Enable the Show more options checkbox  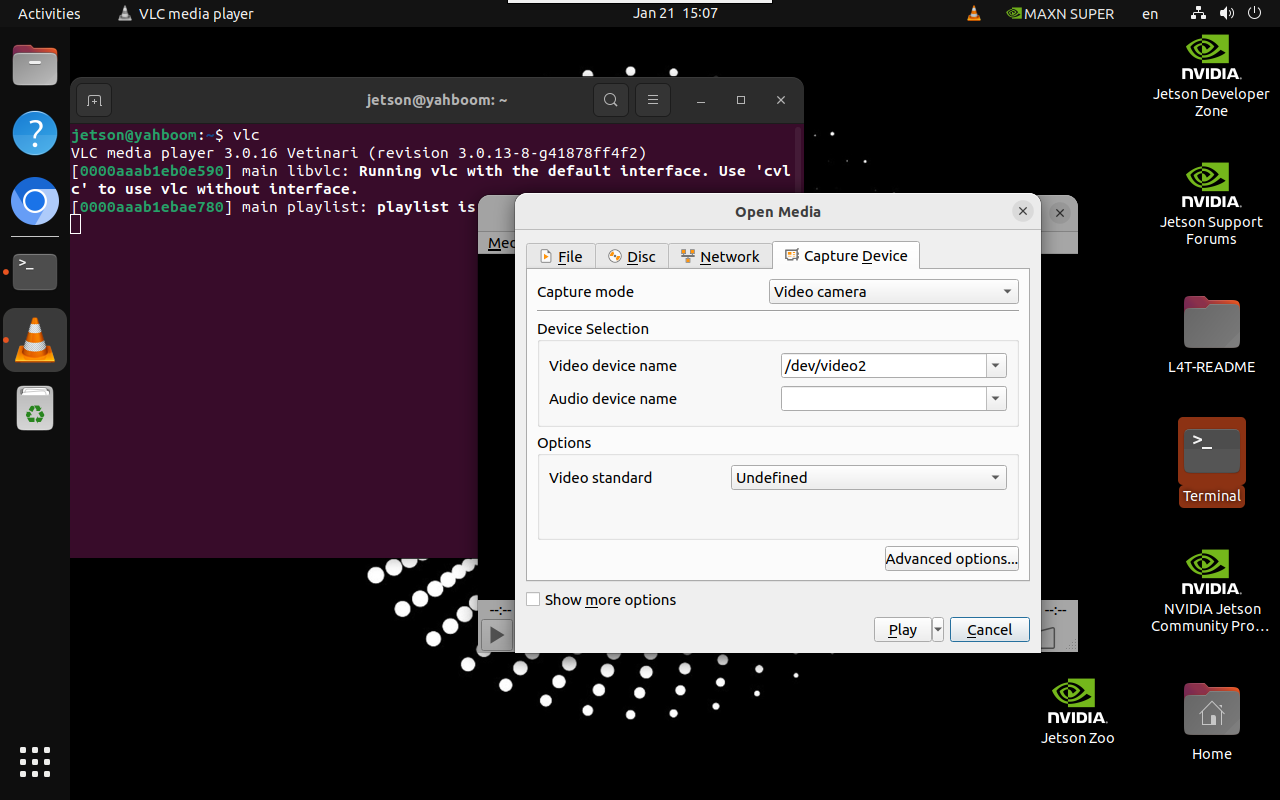click(x=533, y=600)
